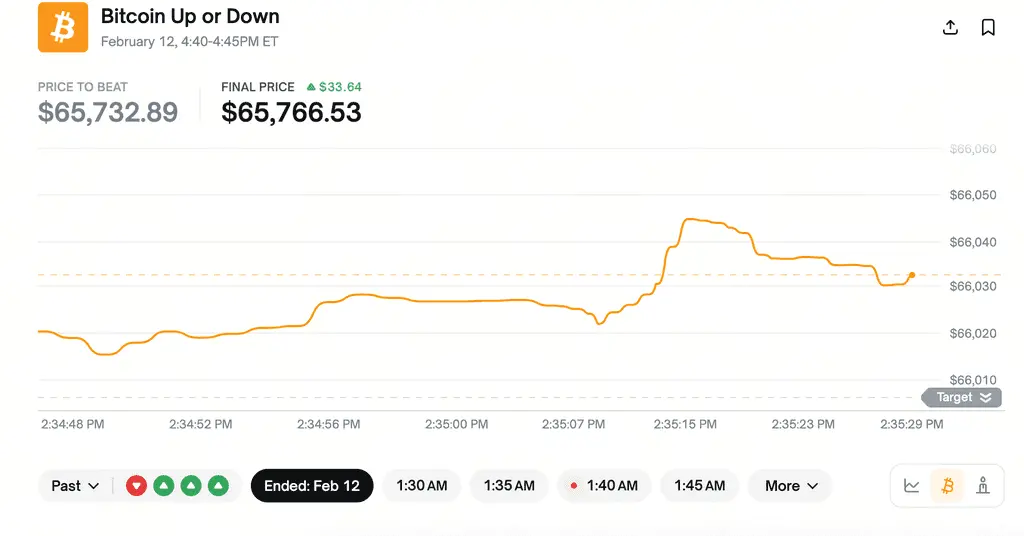
Task: Switch to the 1:35 AM tab
Action: 509,486
